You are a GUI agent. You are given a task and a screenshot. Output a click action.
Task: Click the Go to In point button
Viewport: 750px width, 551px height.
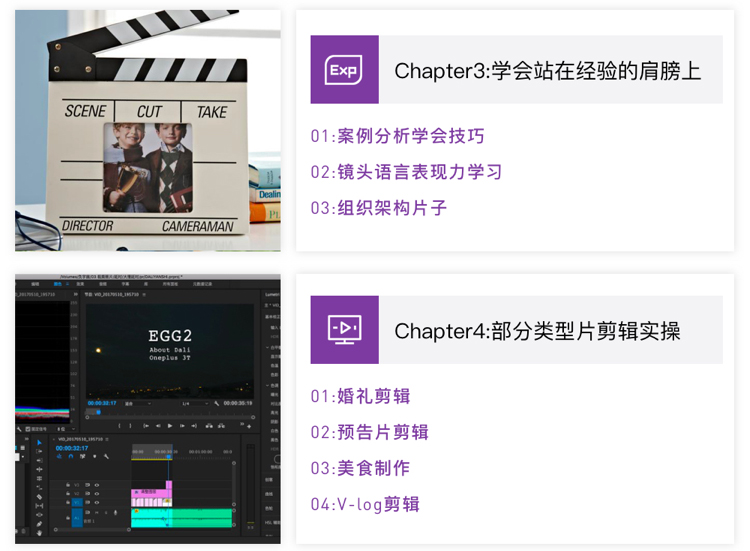click(146, 426)
